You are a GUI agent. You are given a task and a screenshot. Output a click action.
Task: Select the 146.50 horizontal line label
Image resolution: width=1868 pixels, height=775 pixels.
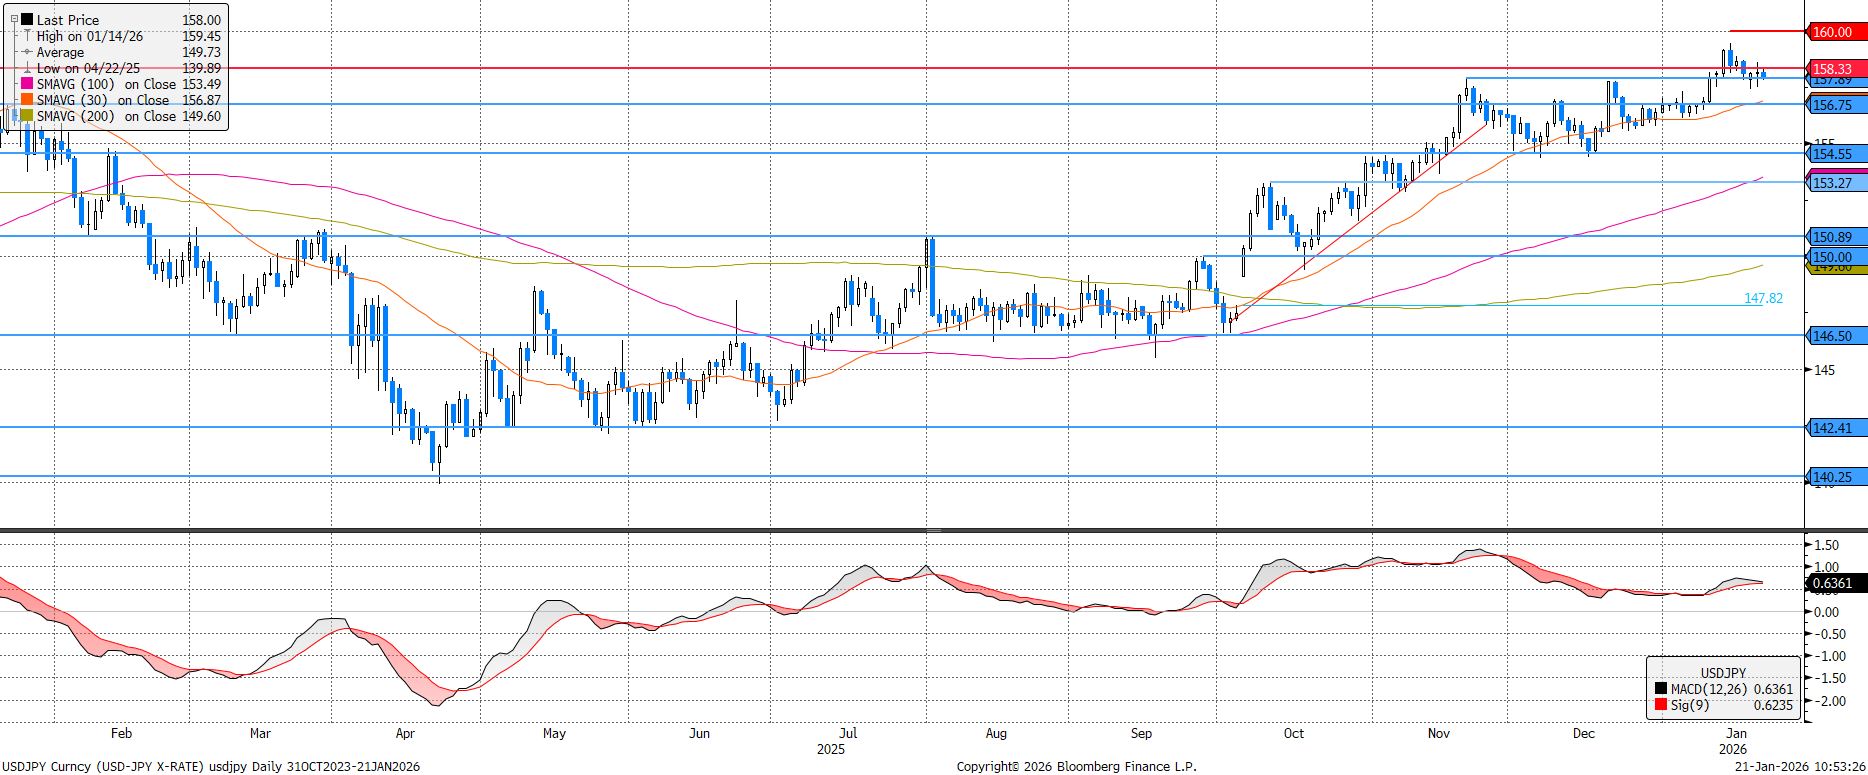[x=1834, y=336]
